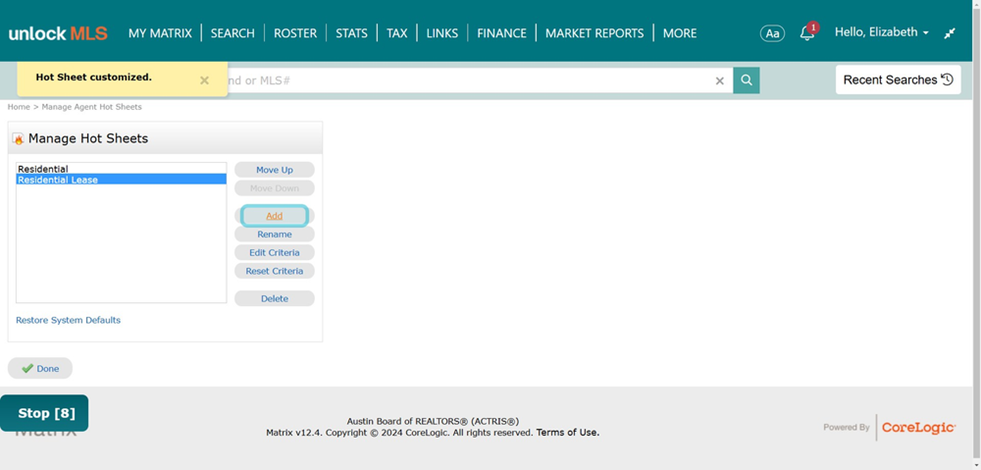This screenshot has width=981, height=470.
Task: Click the Delete button
Action: (274, 299)
